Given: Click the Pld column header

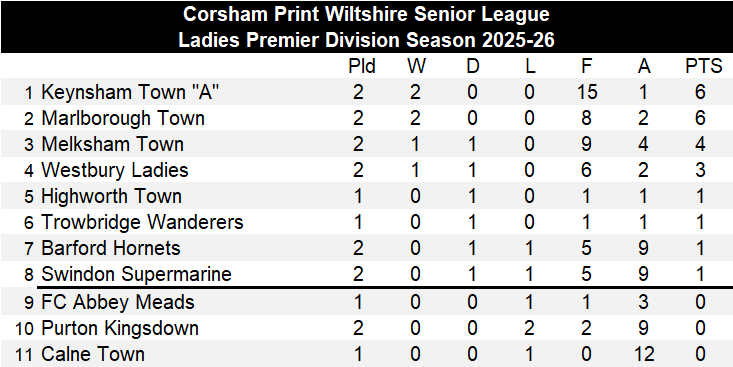Looking at the screenshot, I should click(362, 67).
